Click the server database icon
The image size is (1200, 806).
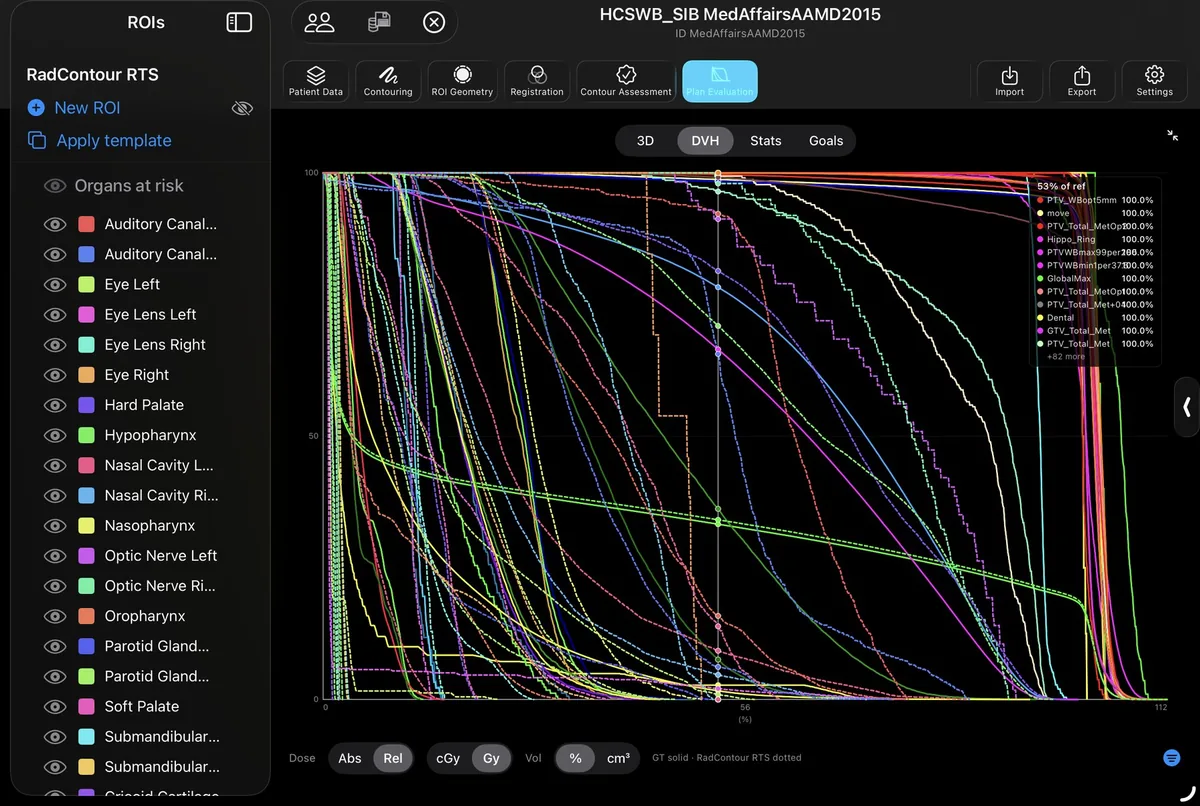coord(379,22)
